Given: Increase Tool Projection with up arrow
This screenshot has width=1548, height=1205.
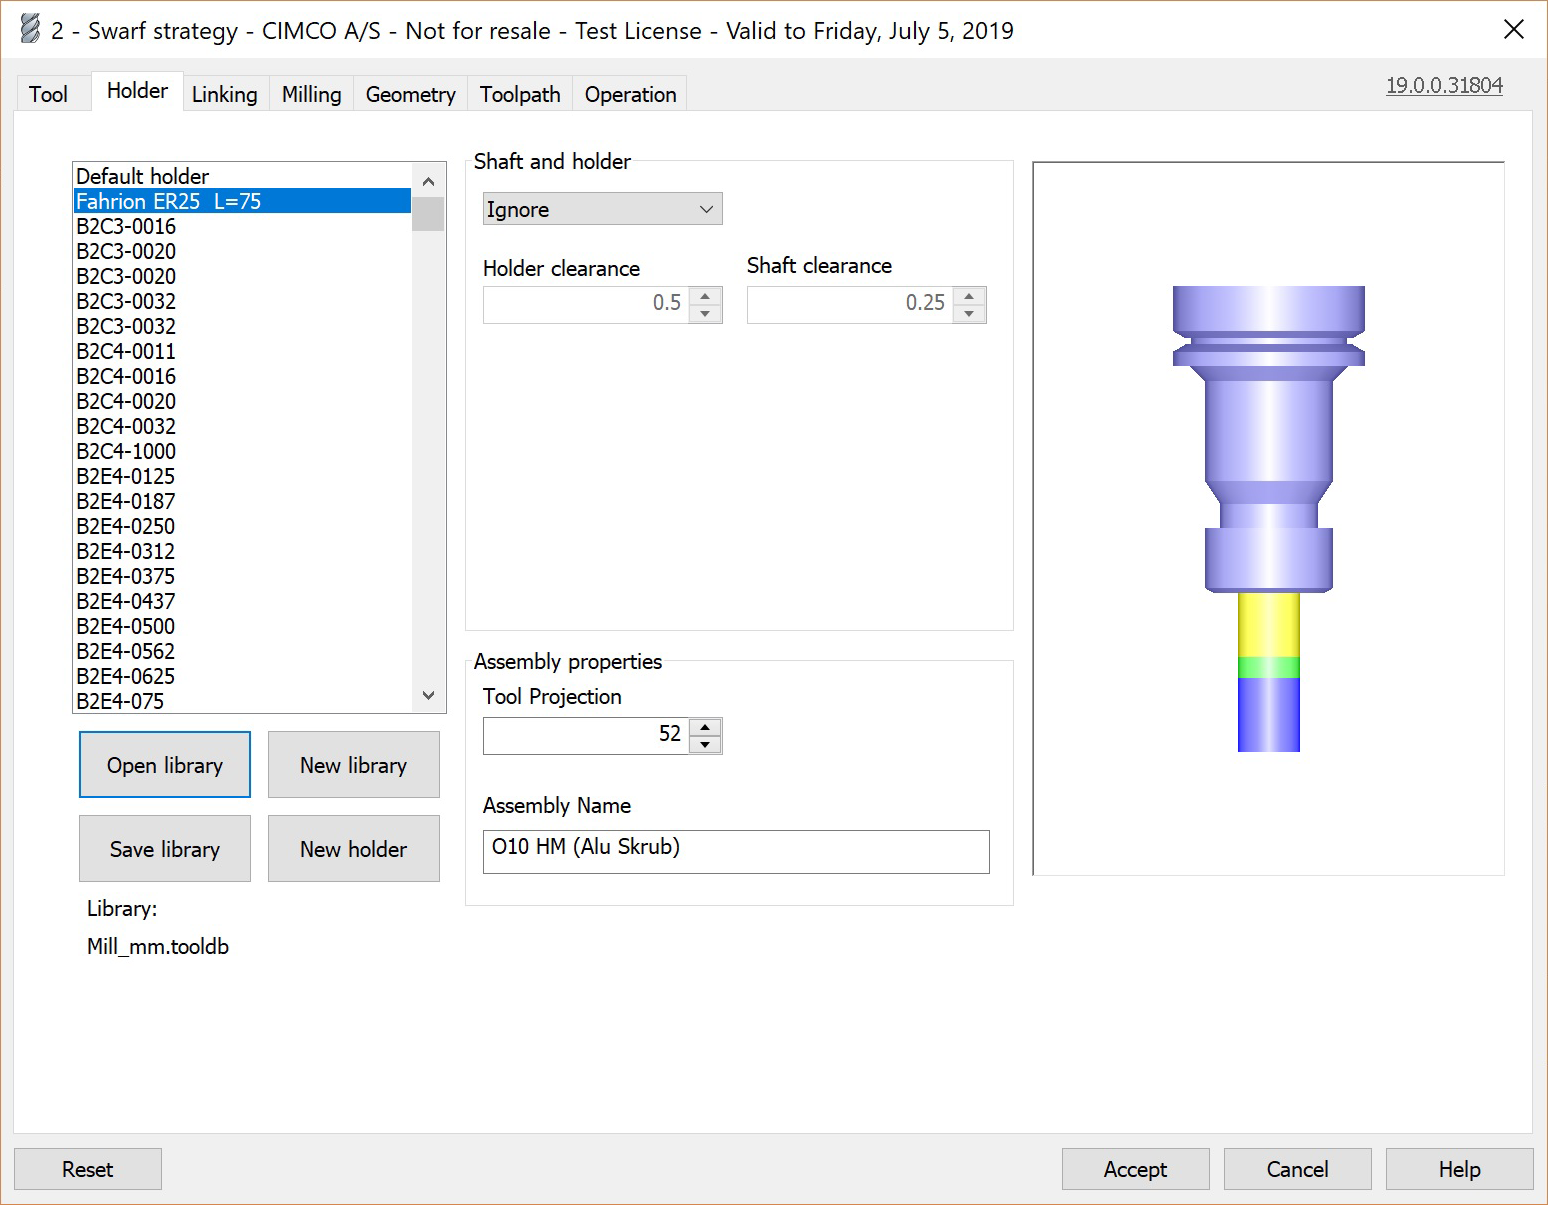Looking at the screenshot, I should click(705, 727).
